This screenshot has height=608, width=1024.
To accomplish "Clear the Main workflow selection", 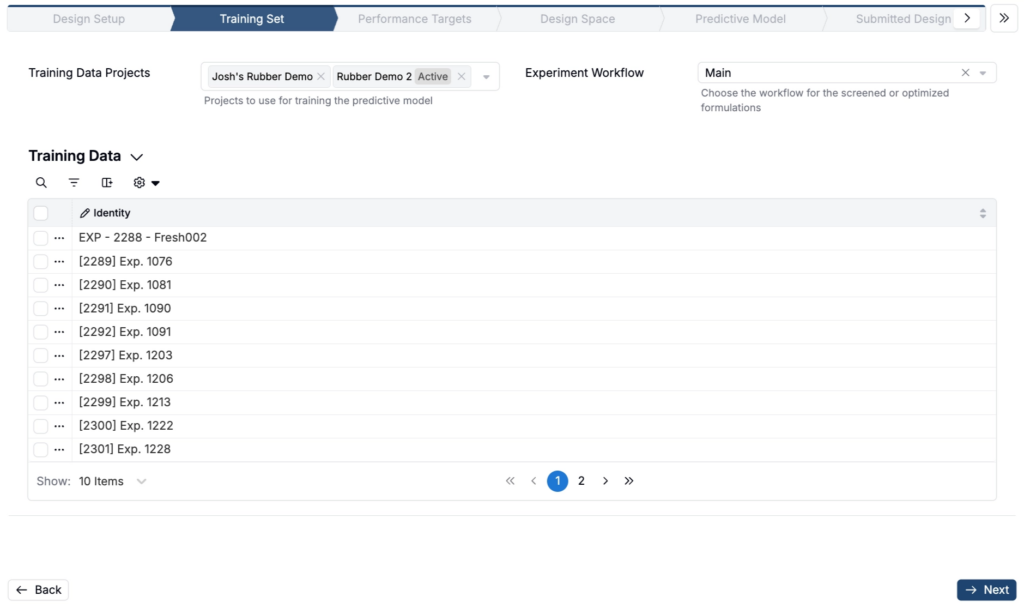I will point(965,72).
